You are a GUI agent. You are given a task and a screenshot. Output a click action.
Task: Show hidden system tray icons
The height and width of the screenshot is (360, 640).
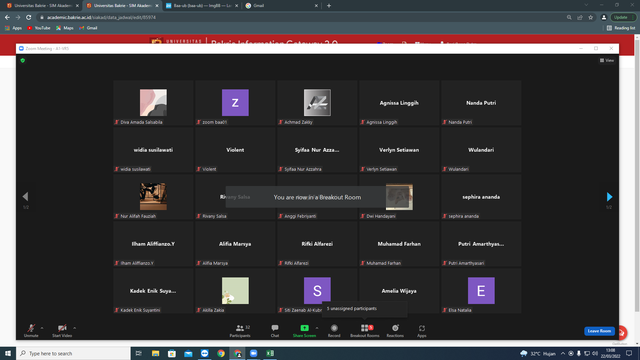pyautogui.click(x=563, y=353)
